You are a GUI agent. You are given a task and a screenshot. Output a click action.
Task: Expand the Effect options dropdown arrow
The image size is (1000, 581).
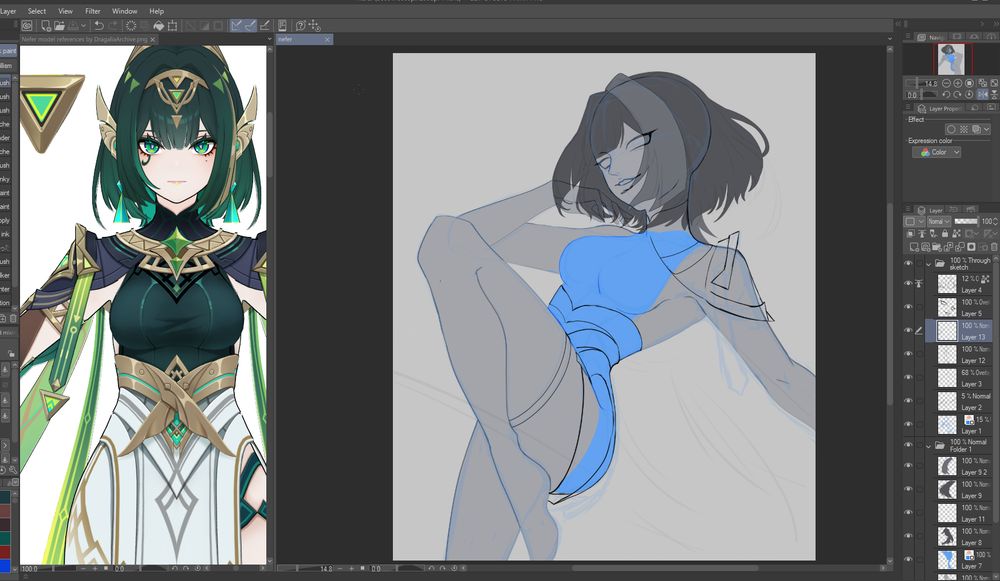tap(987, 129)
